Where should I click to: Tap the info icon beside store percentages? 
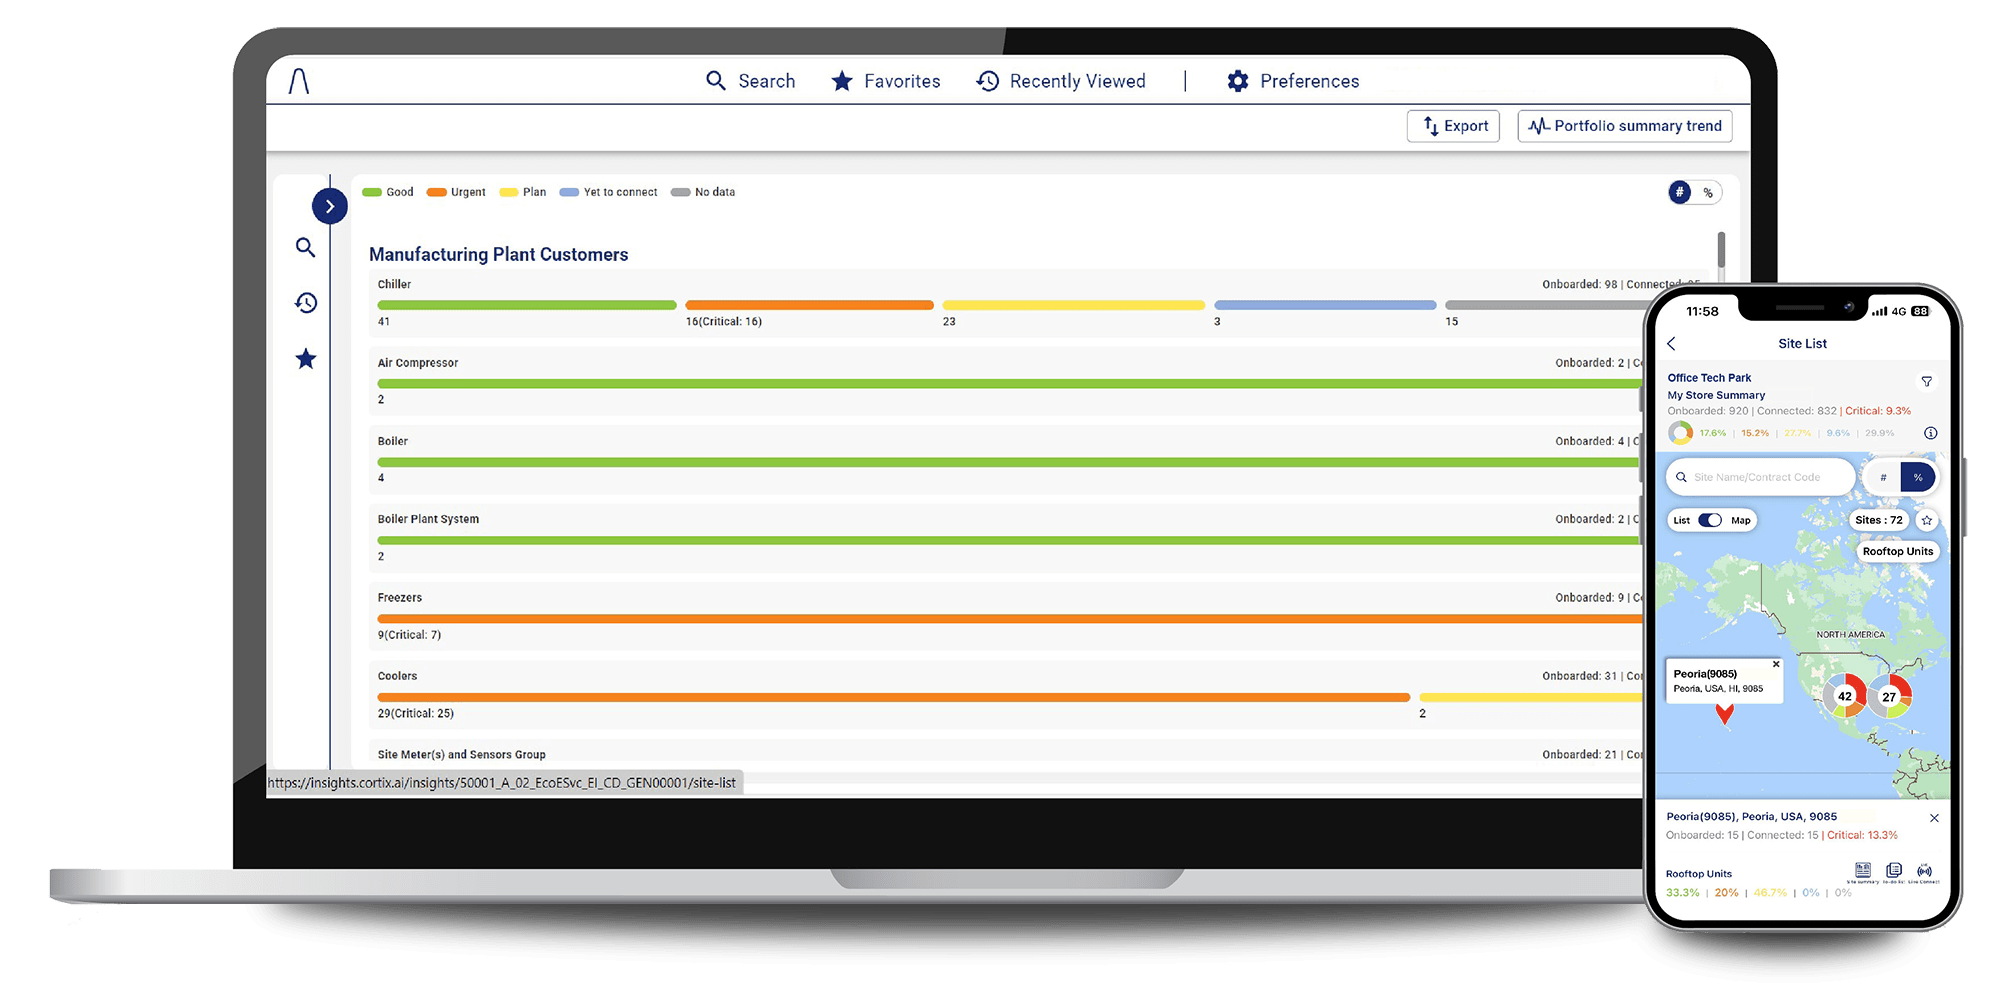click(x=1930, y=433)
